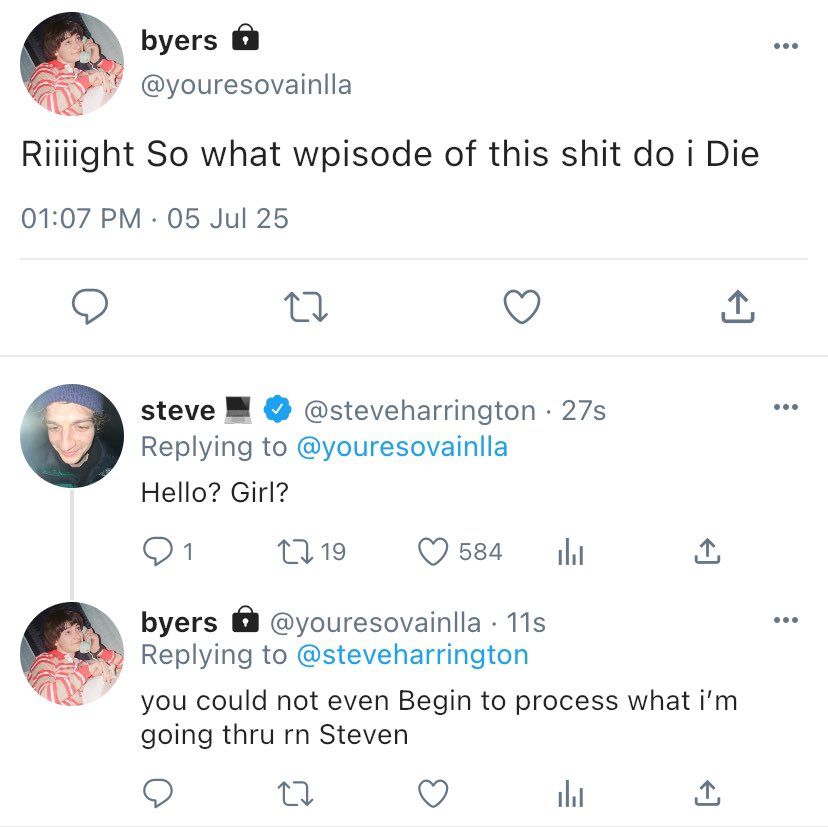Reply to byers' "going thru rn" tweet
Image resolution: width=828 pixels, height=827 pixels.
pyautogui.click(x=159, y=795)
